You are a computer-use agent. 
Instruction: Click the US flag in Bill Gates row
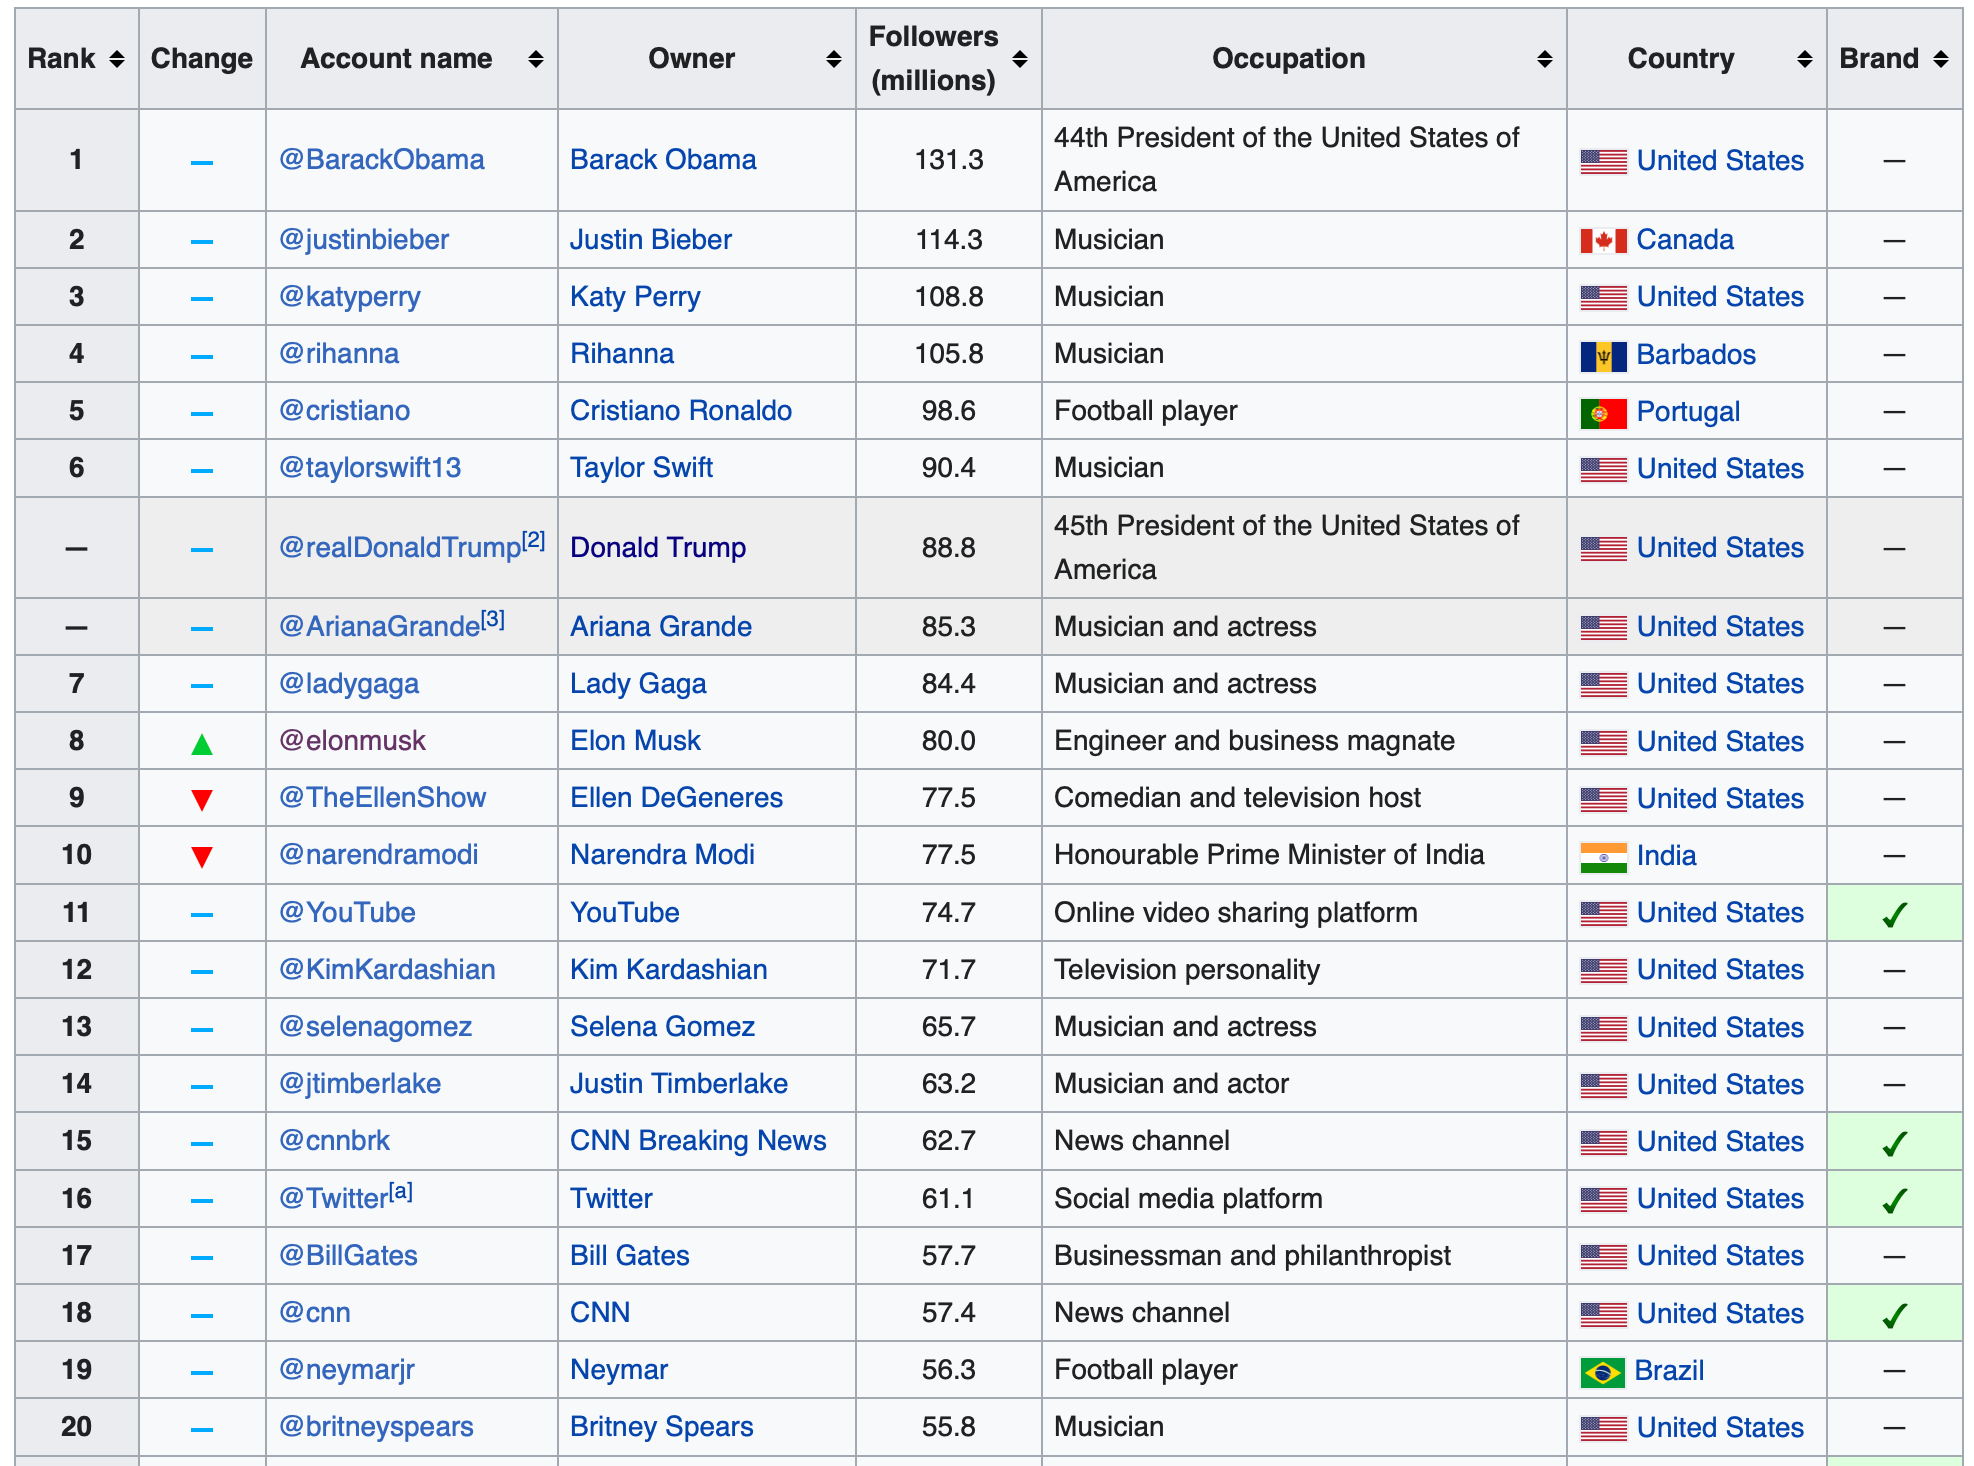coord(1603,1257)
